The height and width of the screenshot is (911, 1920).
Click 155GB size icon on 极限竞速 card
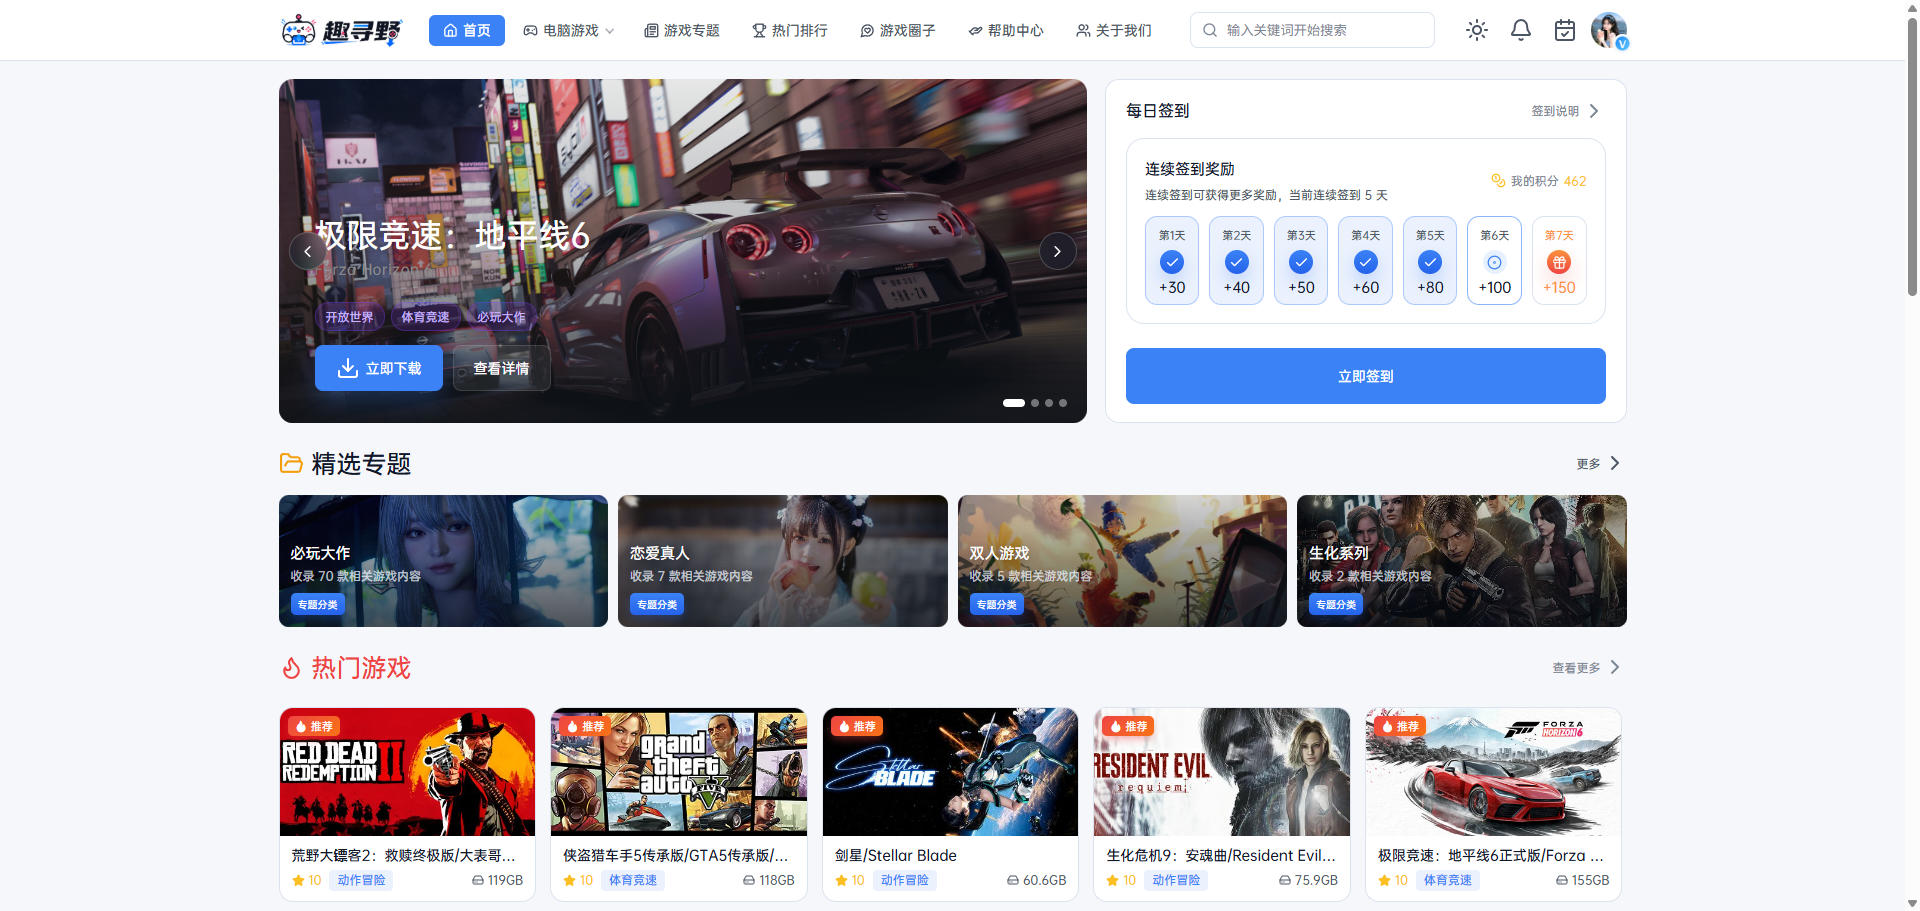tap(1562, 880)
